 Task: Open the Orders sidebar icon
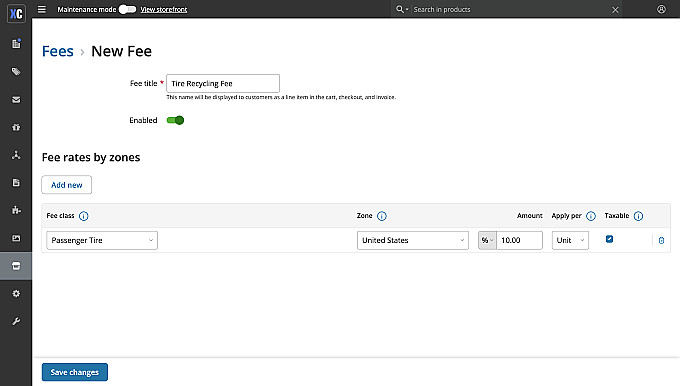point(16,43)
